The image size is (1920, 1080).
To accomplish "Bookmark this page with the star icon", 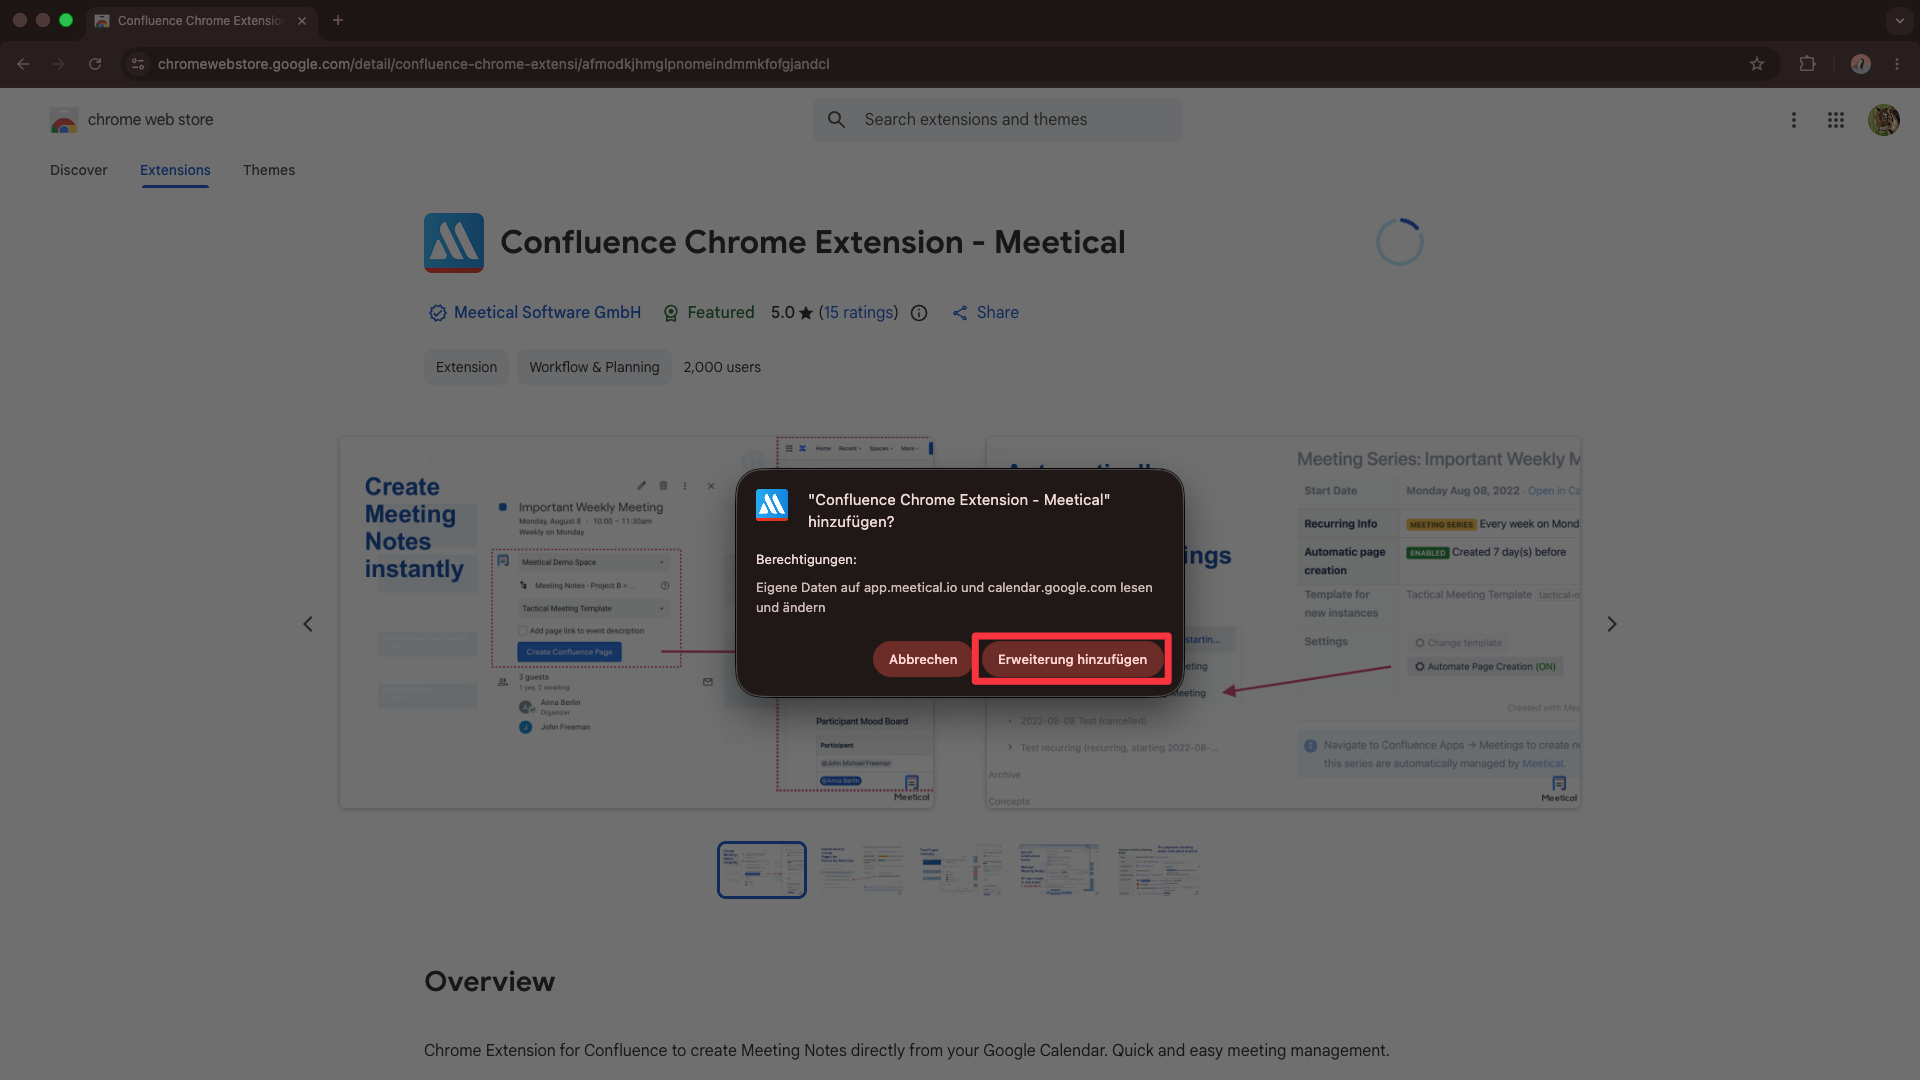I will tap(1757, 64).
